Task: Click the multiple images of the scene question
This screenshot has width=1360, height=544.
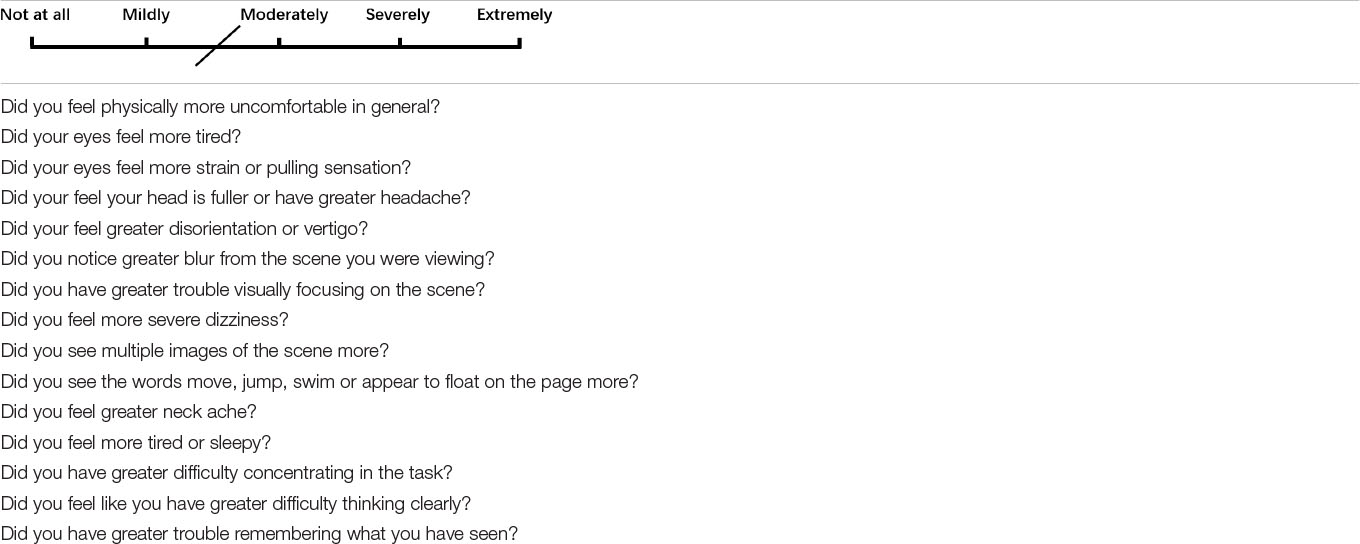Action: coord(195,351)
